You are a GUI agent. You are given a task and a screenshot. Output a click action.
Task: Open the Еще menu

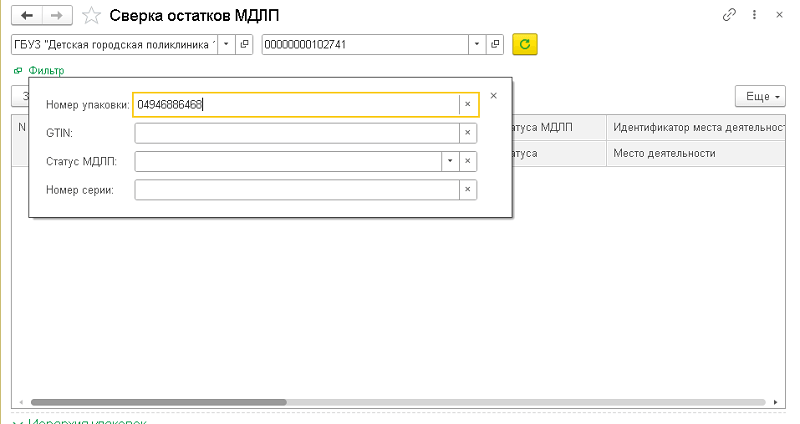(759, 96)
